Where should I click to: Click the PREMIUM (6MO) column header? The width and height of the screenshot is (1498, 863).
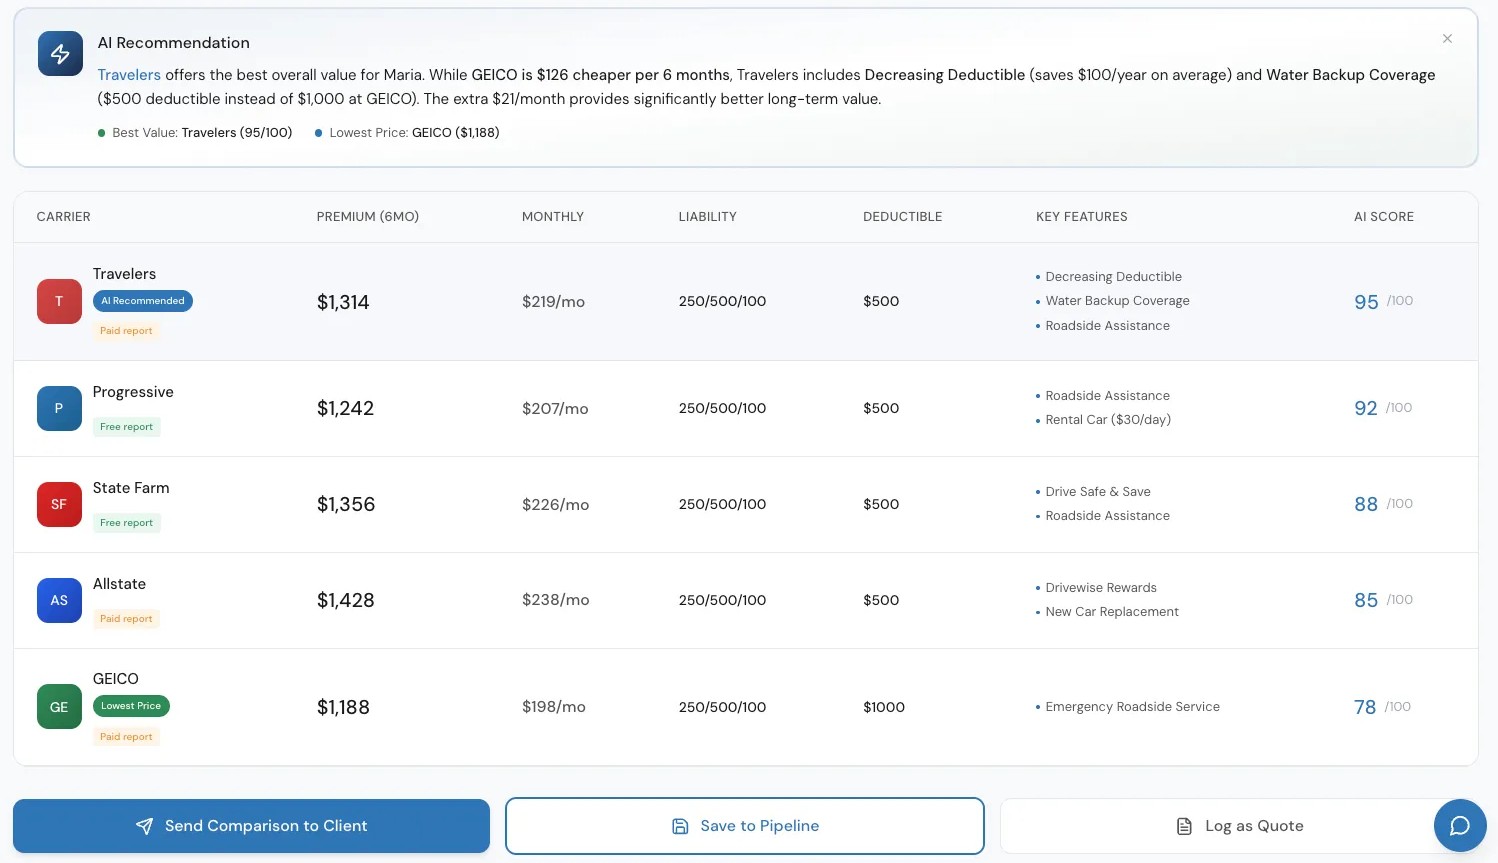coord(368,217)
